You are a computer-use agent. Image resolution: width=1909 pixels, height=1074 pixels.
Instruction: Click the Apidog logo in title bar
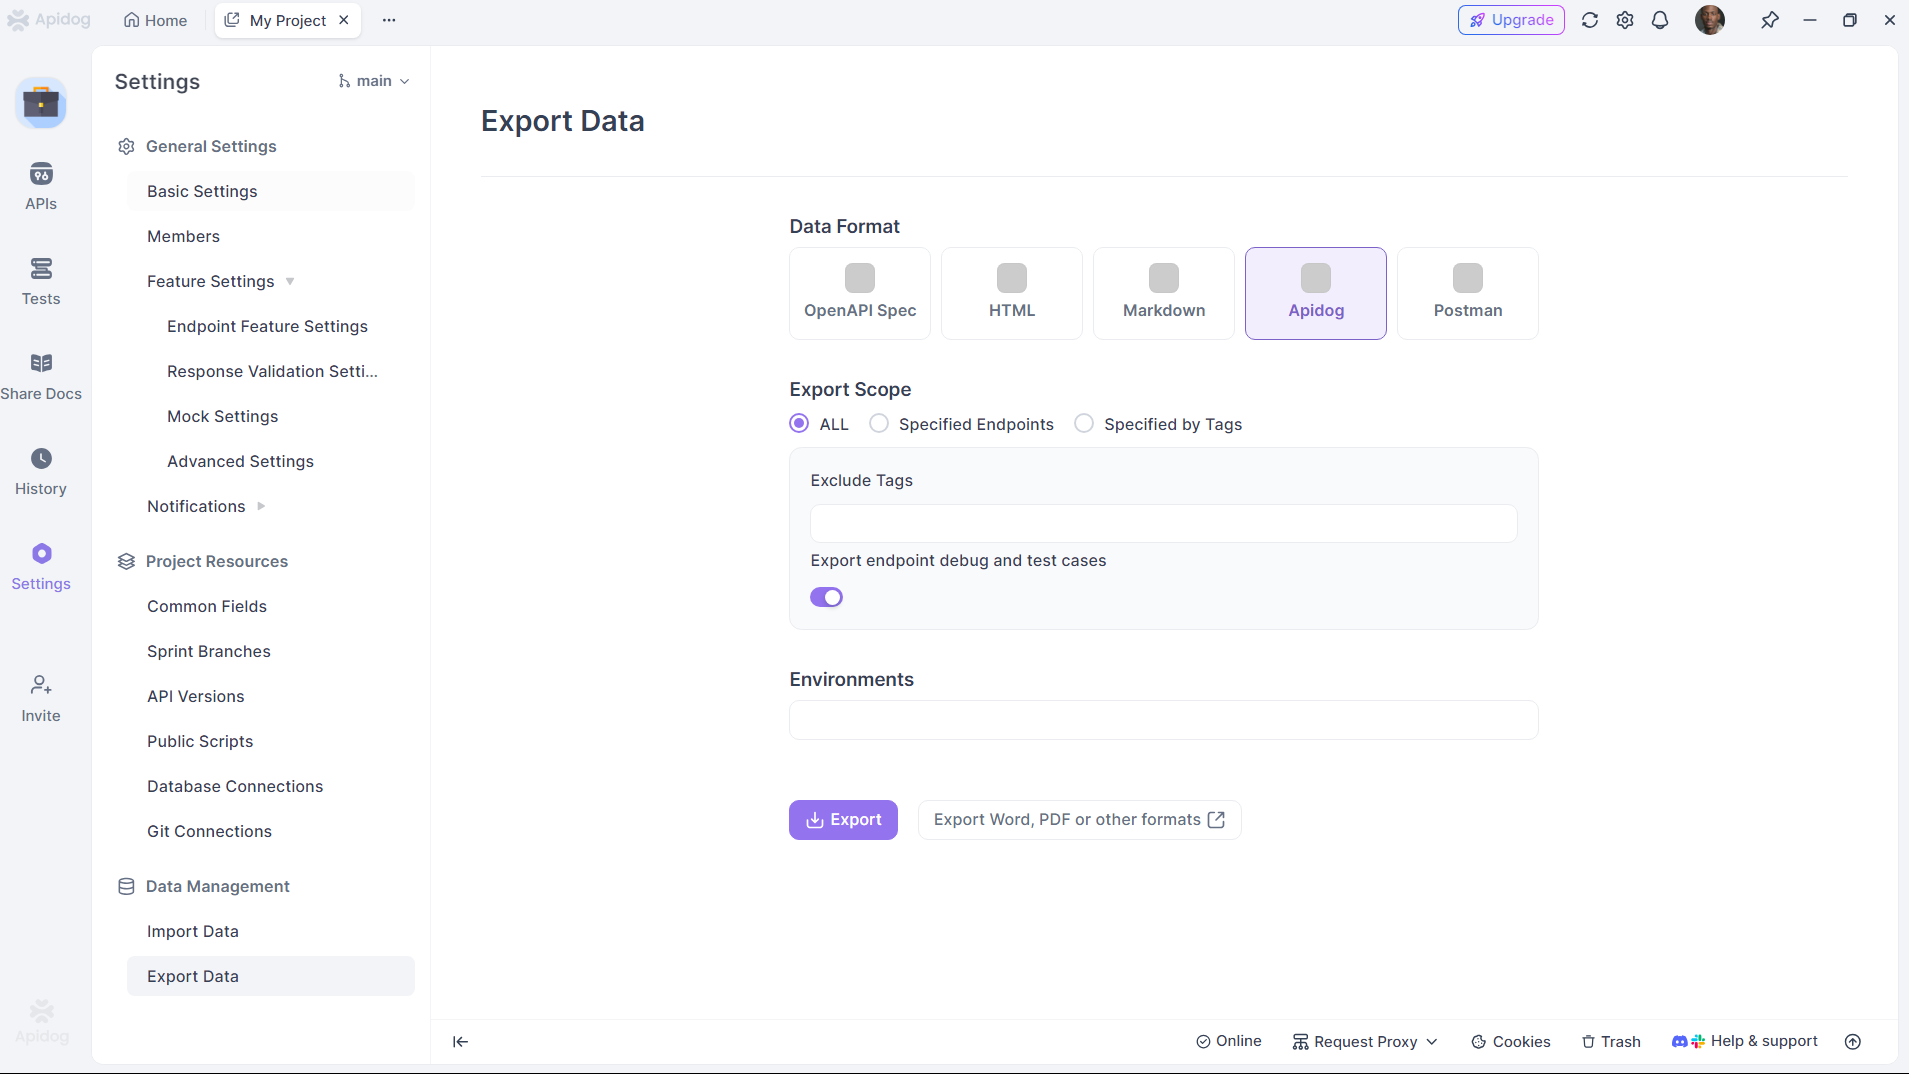(48, 20)
